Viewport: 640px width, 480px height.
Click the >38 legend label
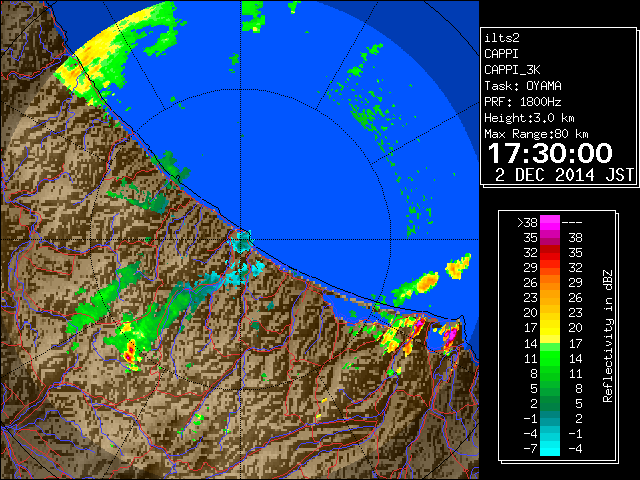(x=527, y=223)
